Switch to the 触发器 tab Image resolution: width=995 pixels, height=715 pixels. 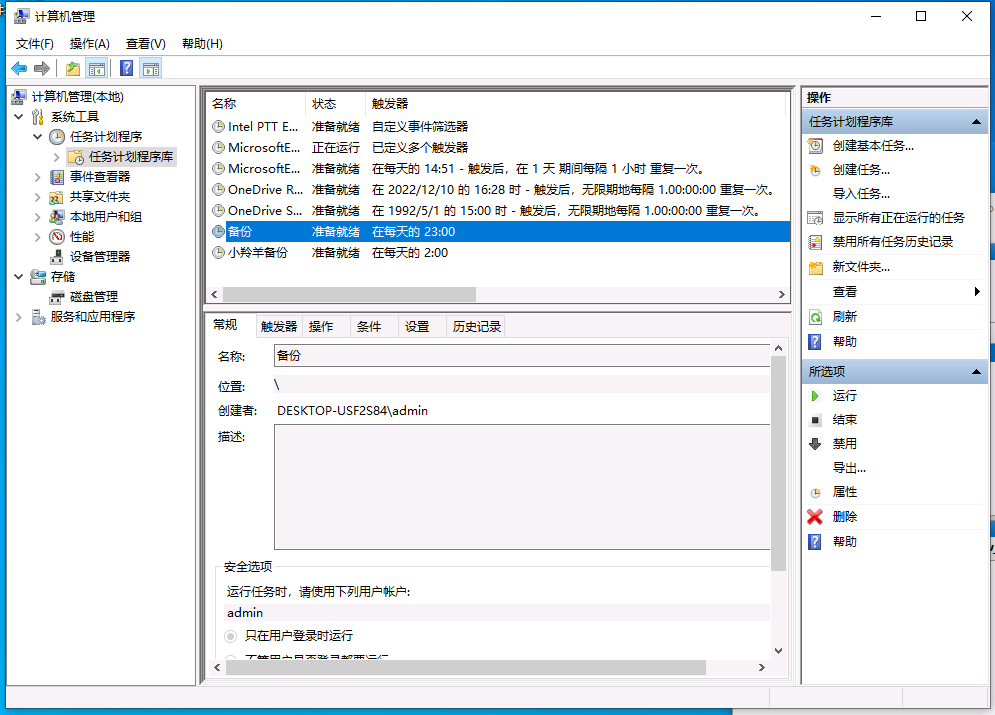tap(279, 326)
